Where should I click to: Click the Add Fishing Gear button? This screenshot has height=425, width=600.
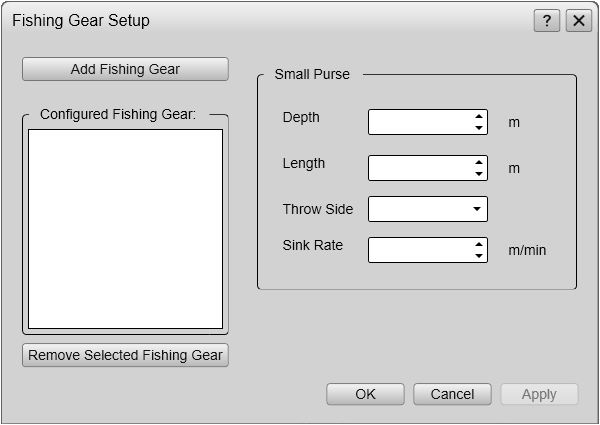pyautogui.click(x=125, y=69)
